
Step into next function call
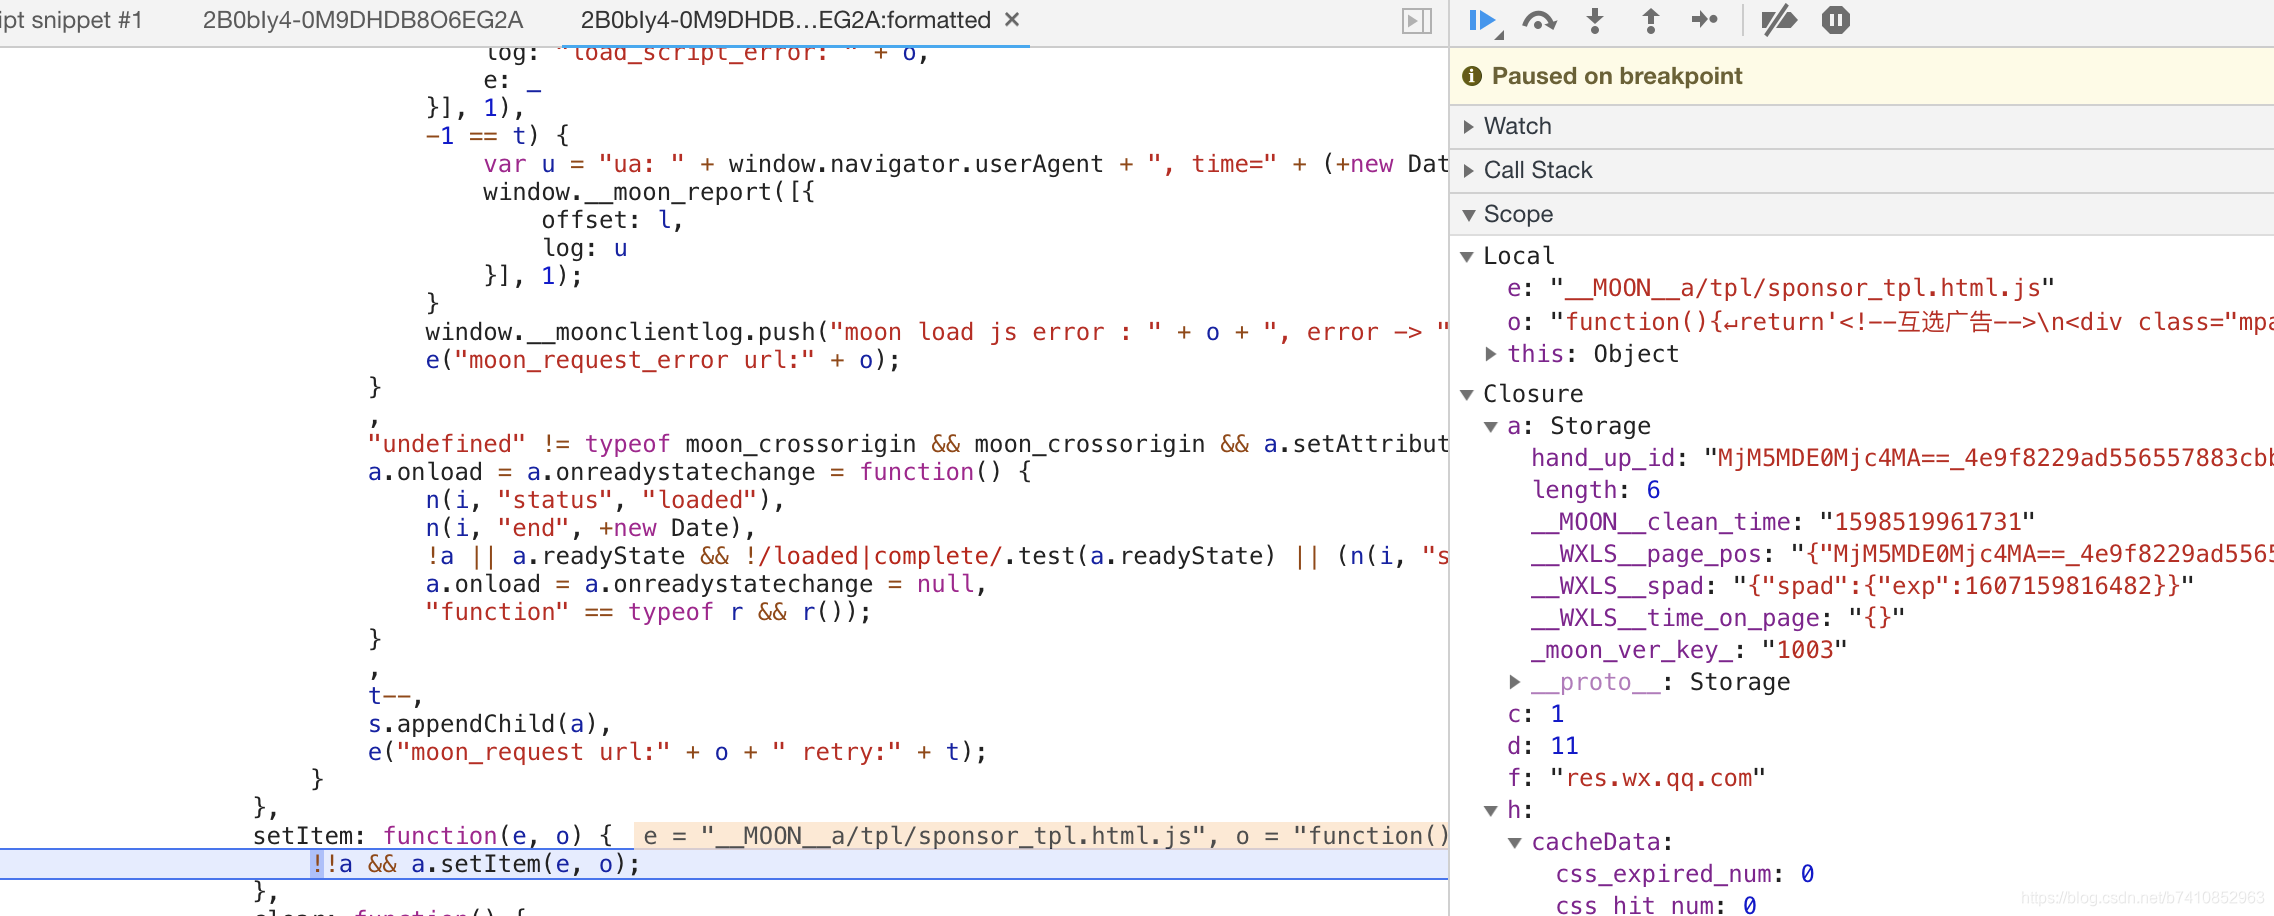pyautogui.click(x=1595, y=20)
